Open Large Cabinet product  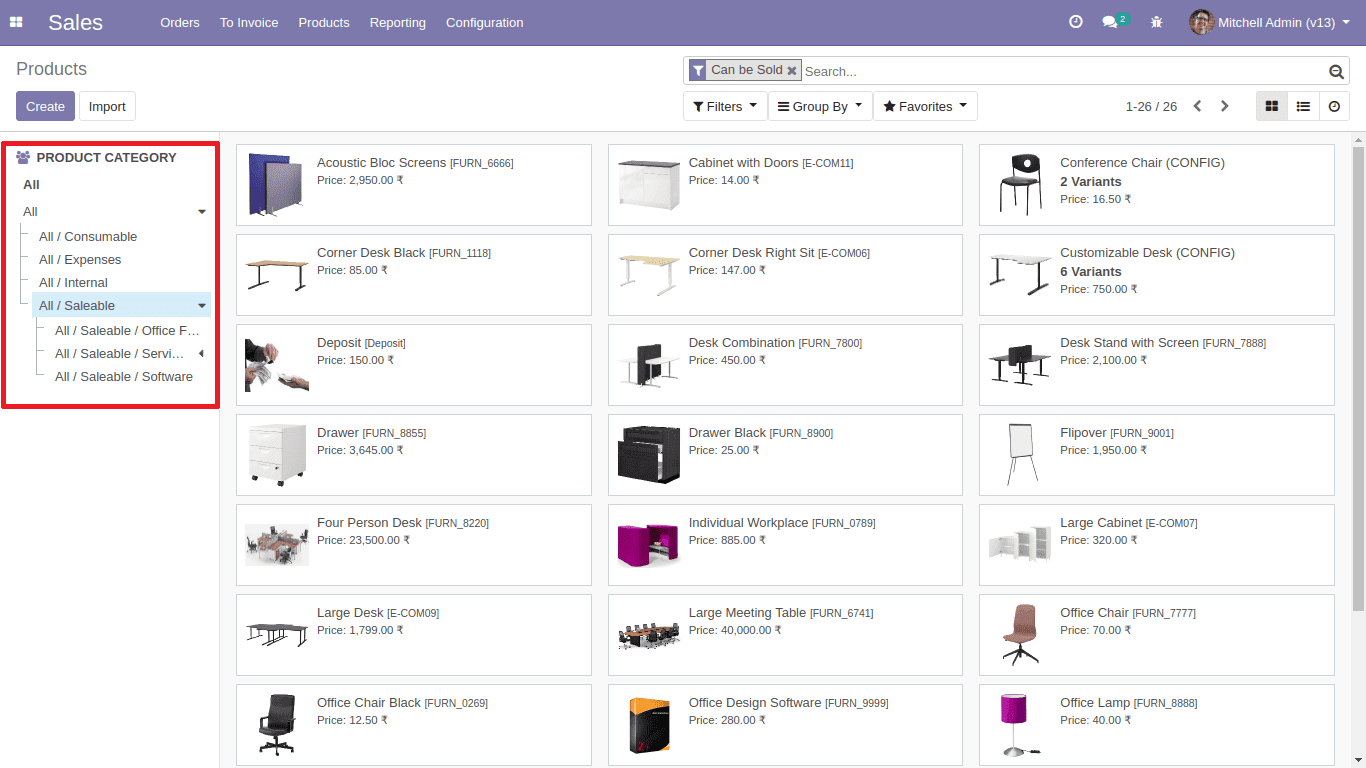(1157, 545)
